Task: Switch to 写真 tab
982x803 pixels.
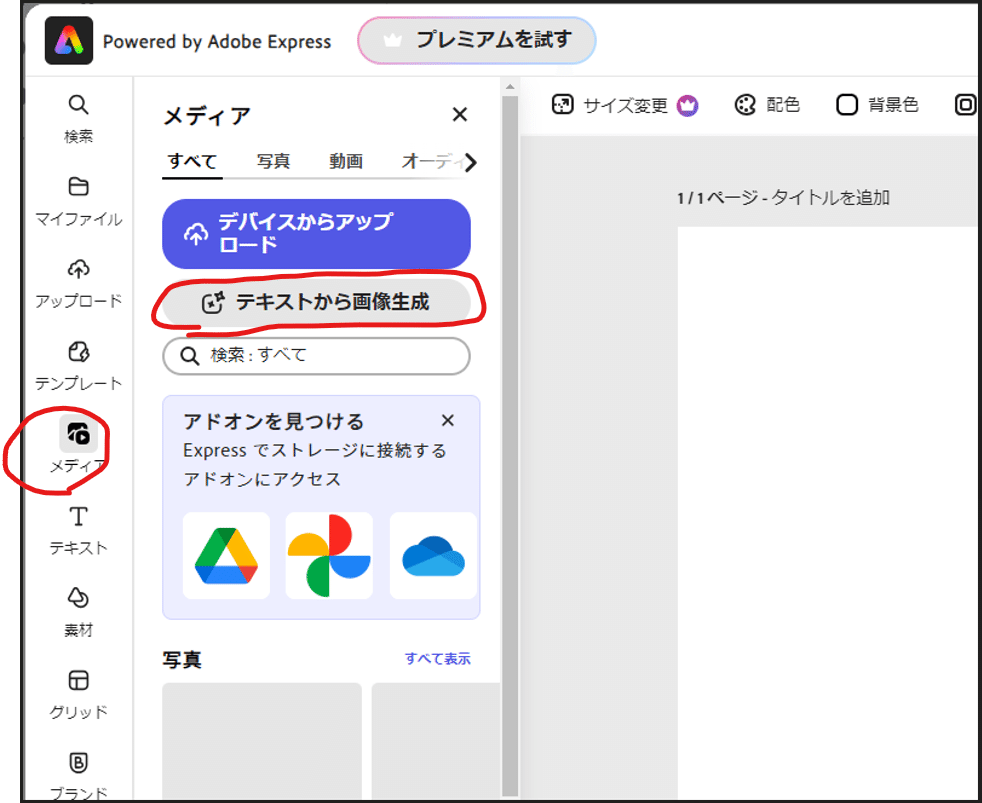Action: pyautogui.click(x=274, y=162)
